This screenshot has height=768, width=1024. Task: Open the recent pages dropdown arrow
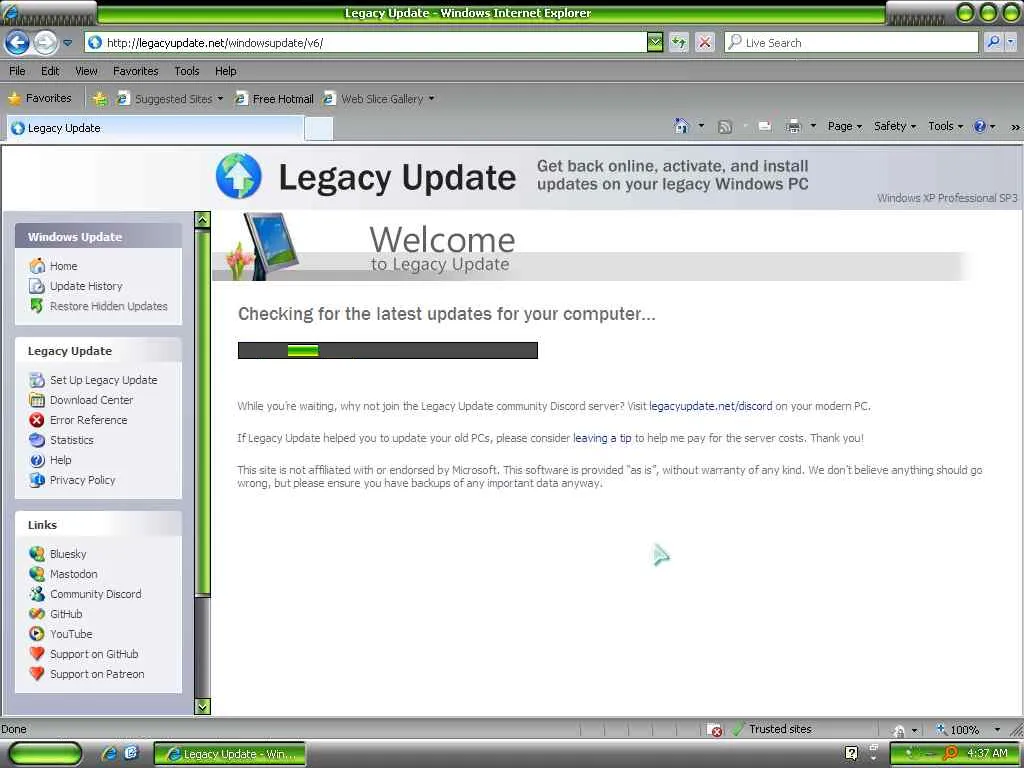(67, 43)
